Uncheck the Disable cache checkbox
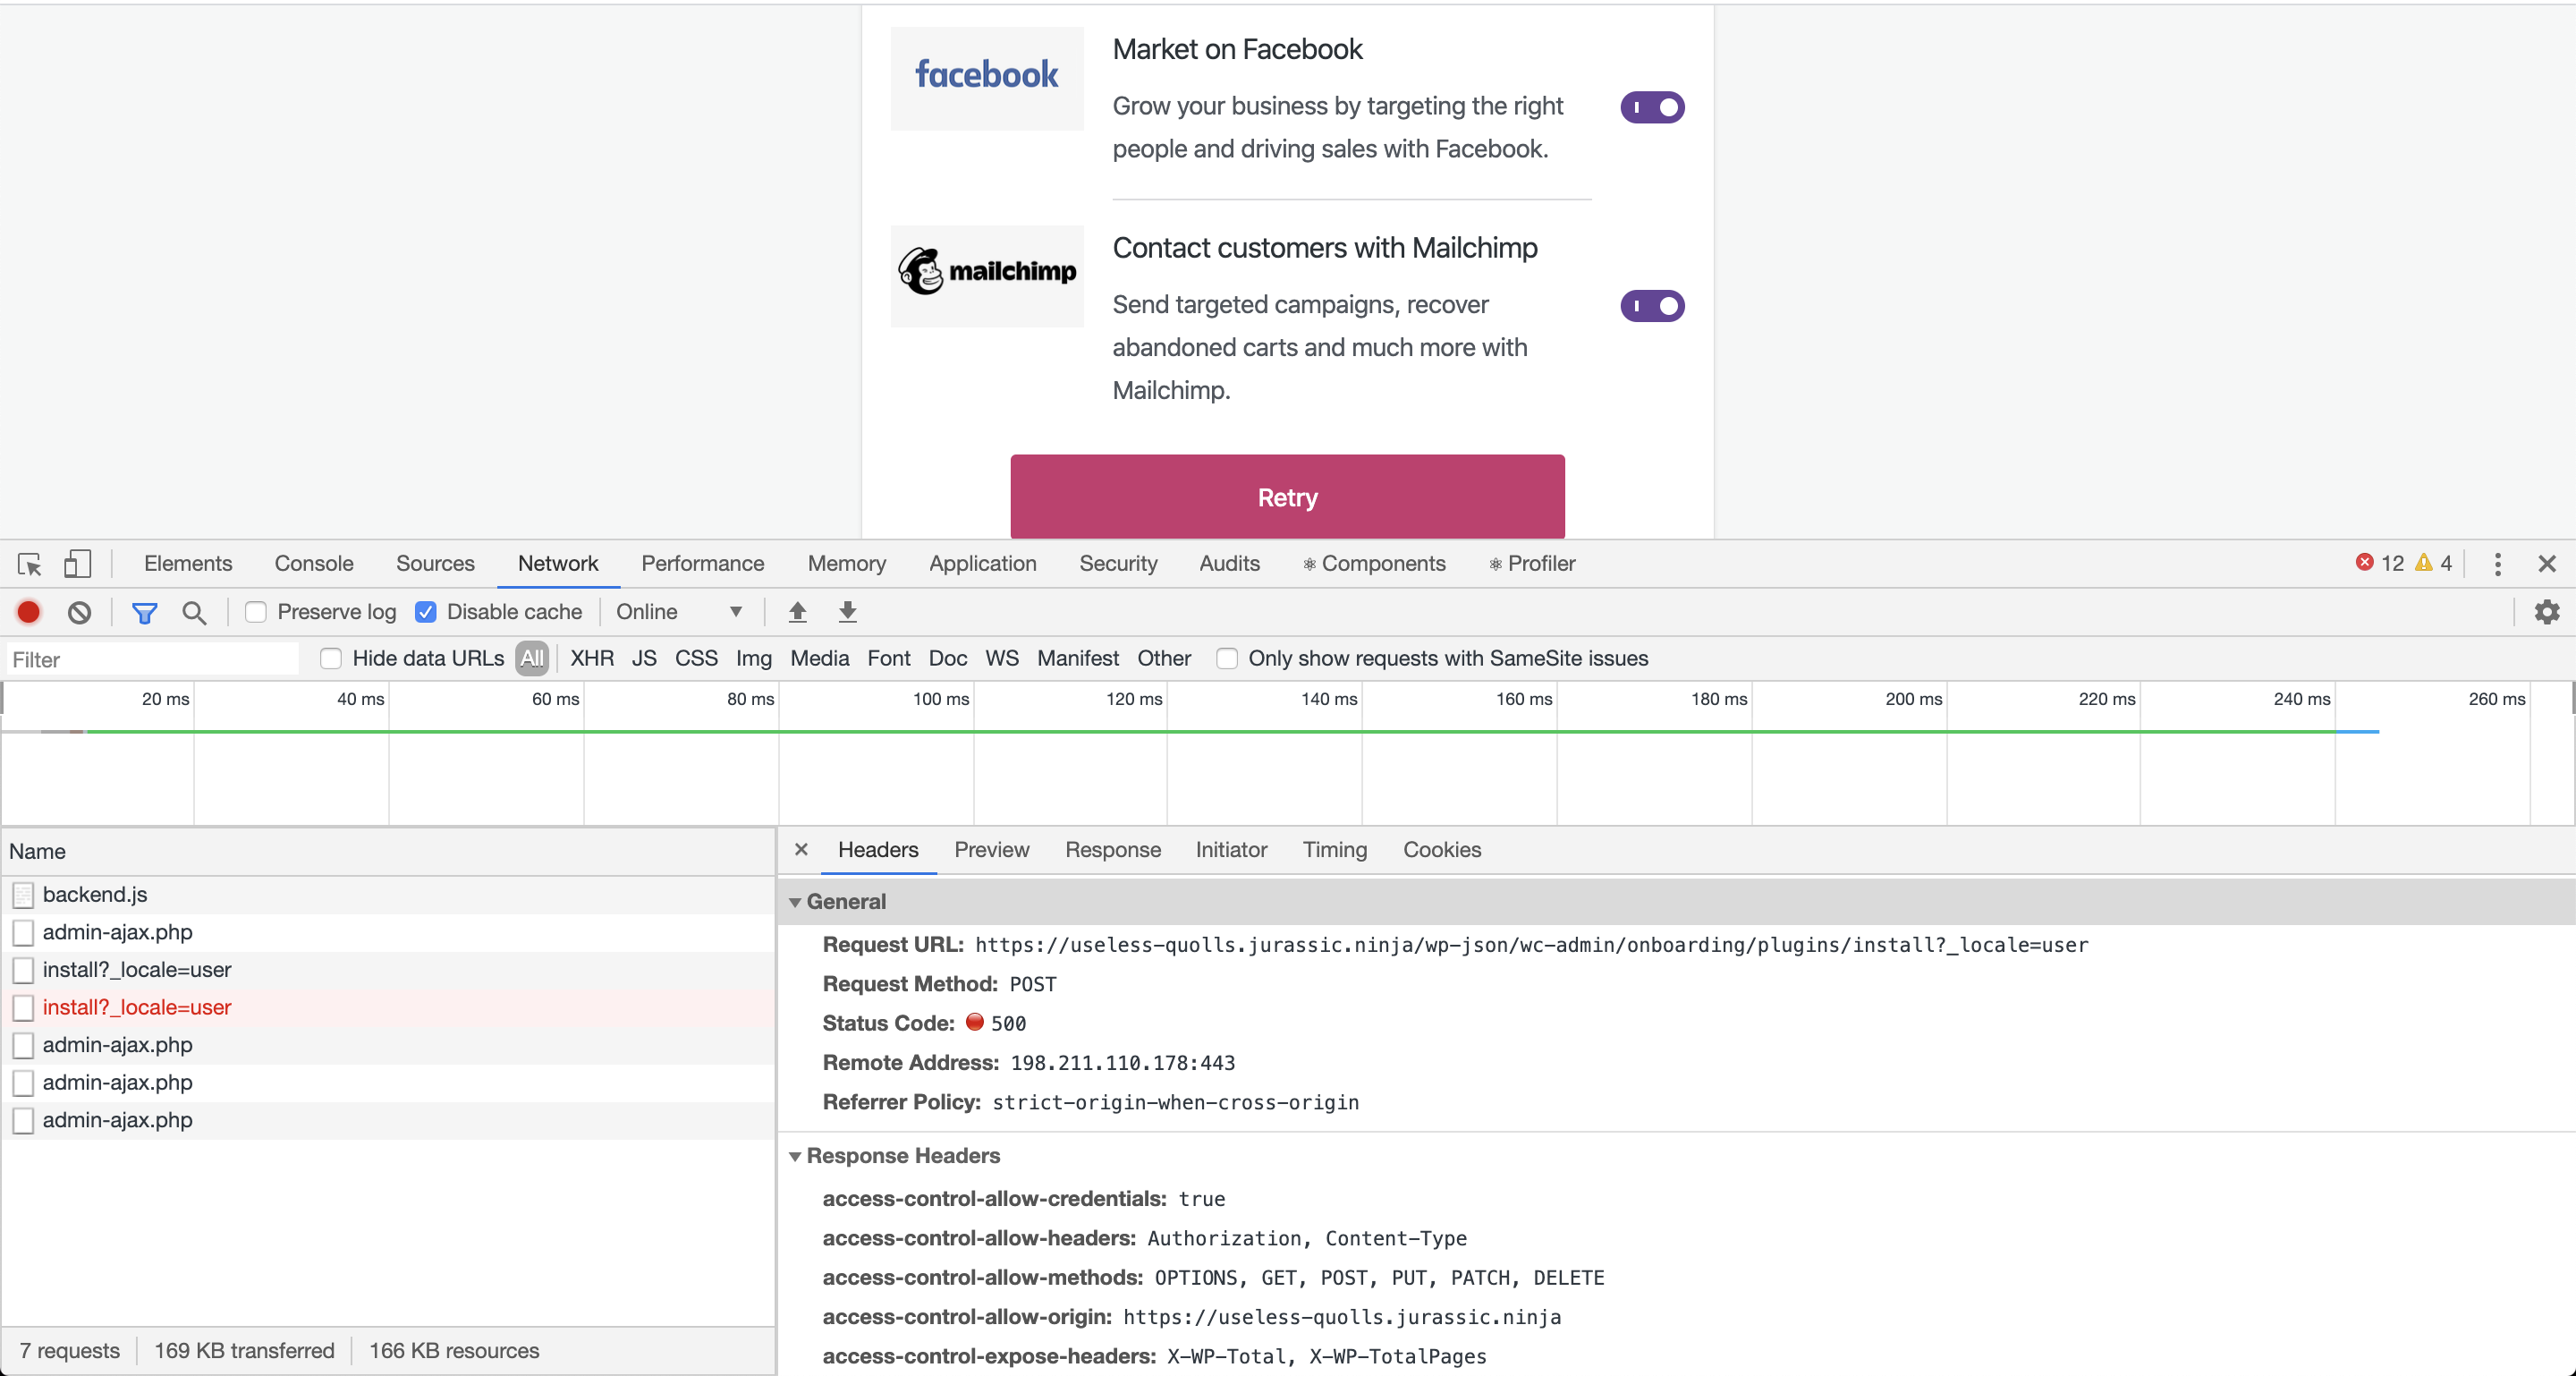 [x=426, y=612]
